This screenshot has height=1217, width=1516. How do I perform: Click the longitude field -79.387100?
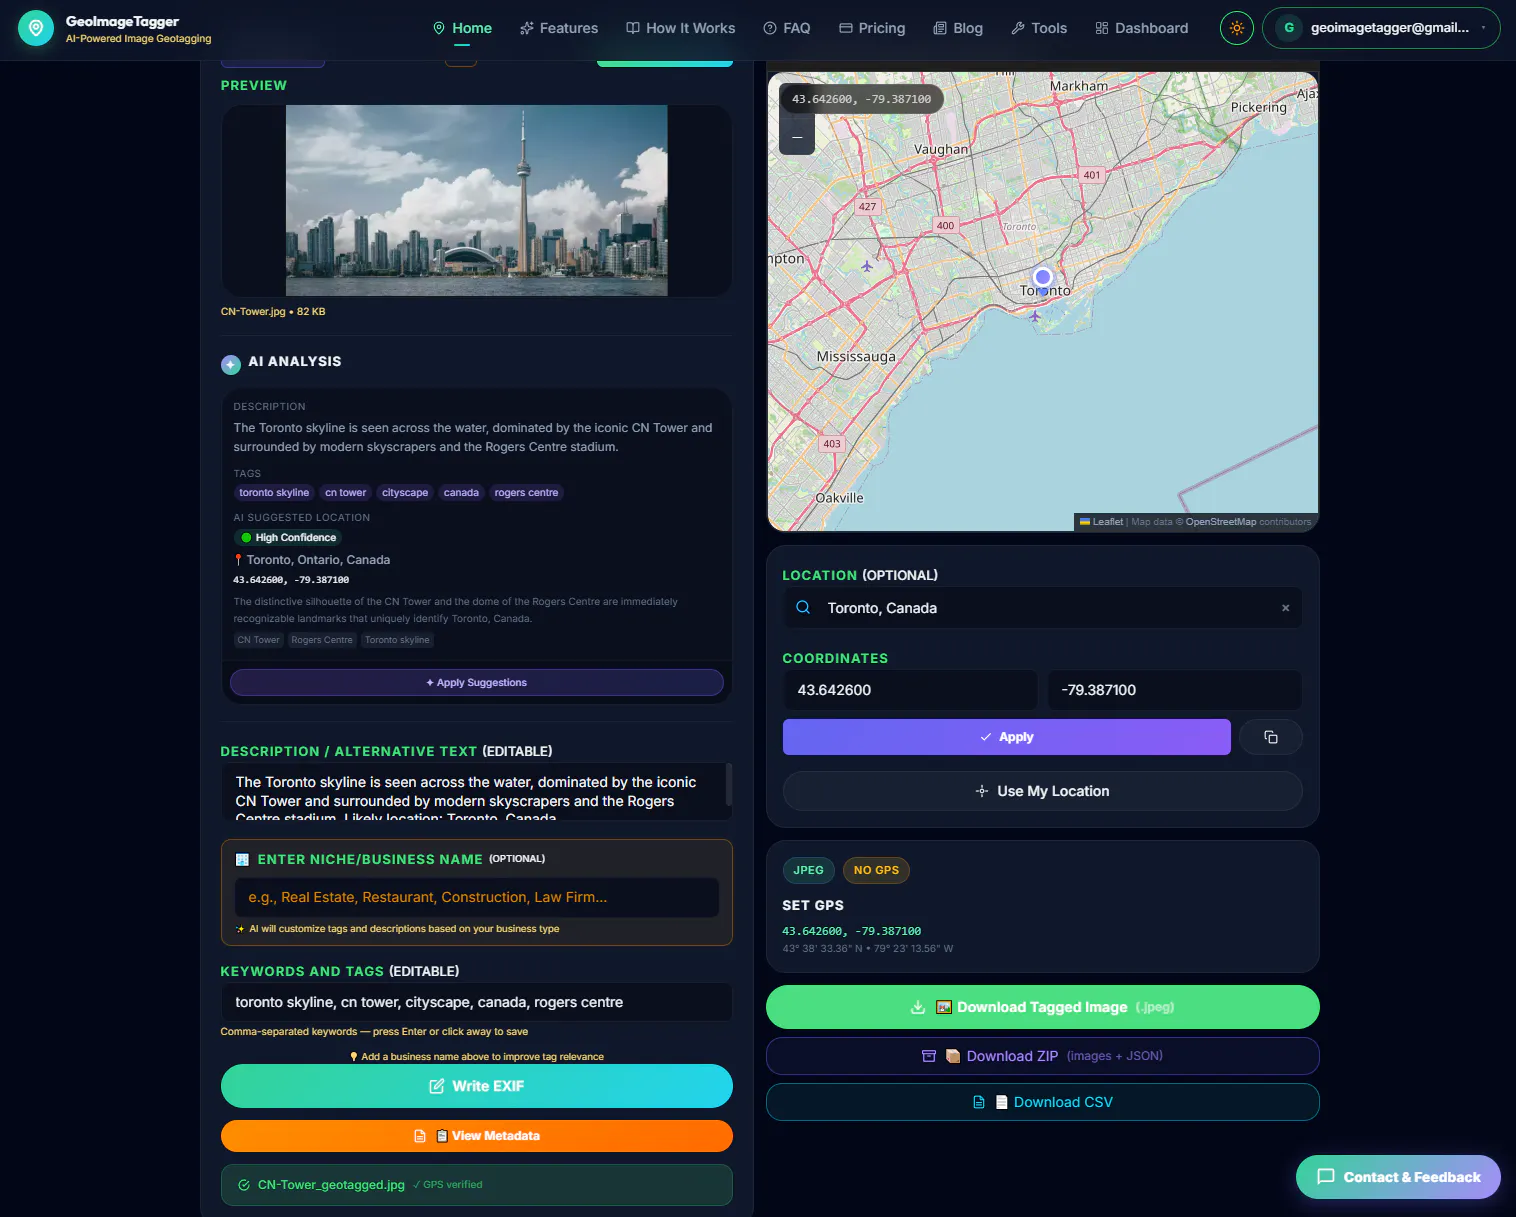[1175, 690]
